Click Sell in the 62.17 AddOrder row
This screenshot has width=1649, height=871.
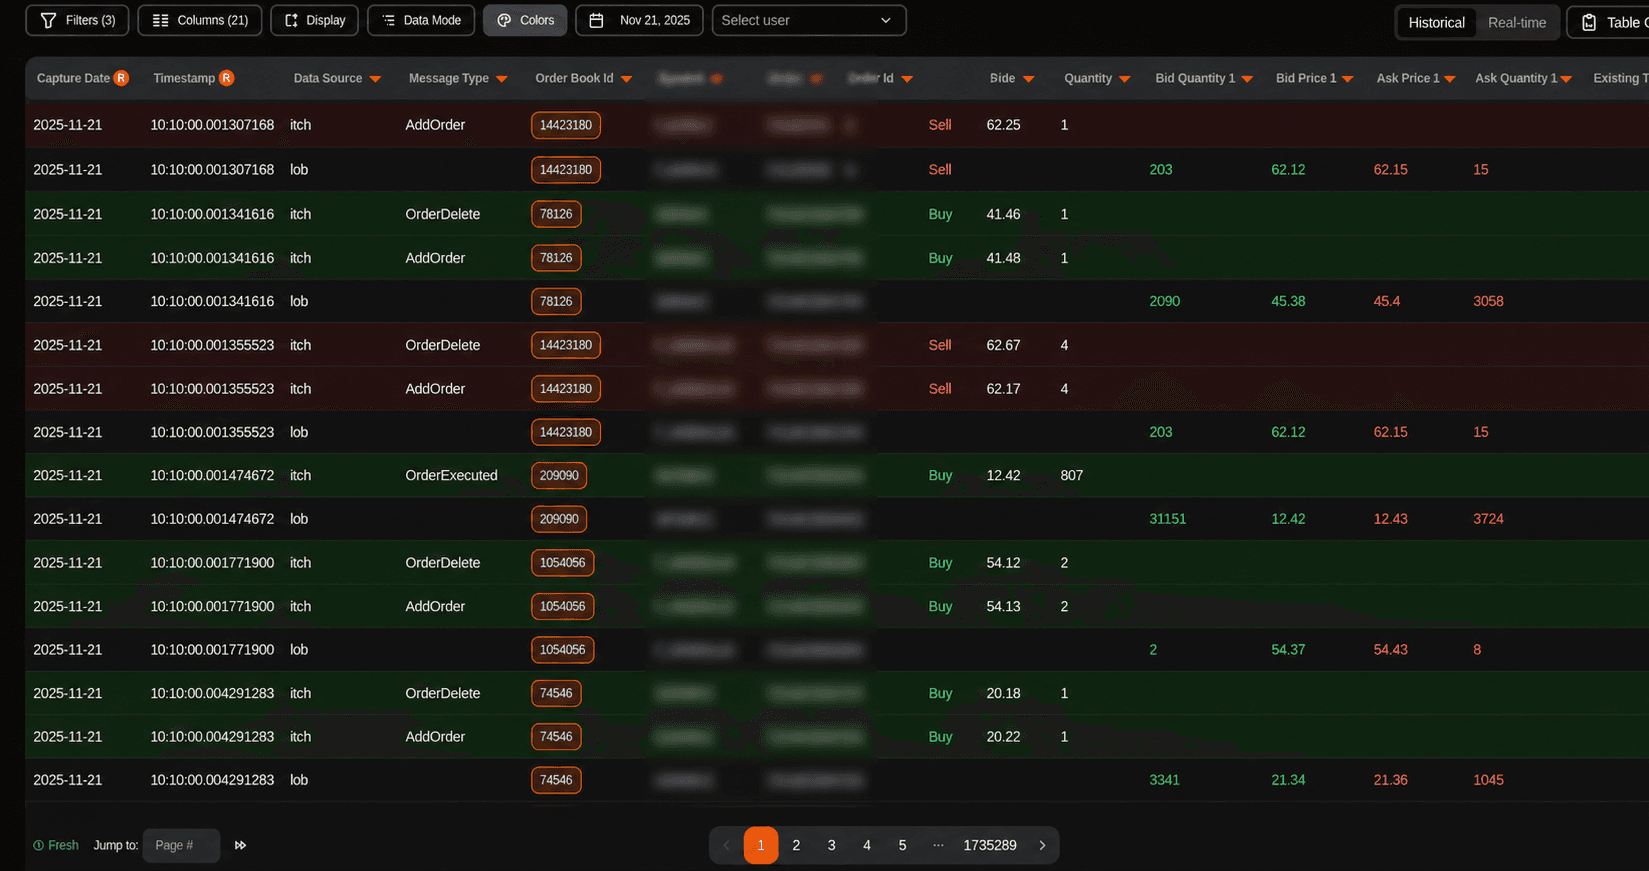[940, 389]
